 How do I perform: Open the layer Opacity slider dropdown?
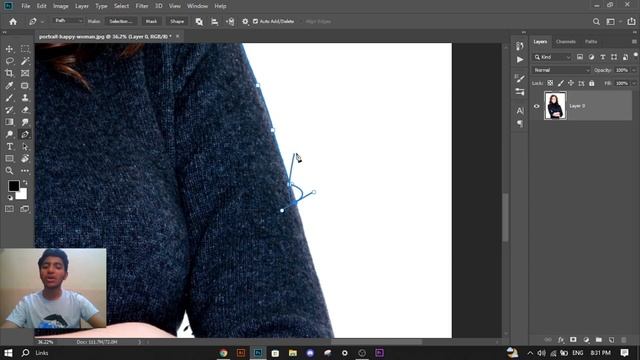tap(634, 70)
